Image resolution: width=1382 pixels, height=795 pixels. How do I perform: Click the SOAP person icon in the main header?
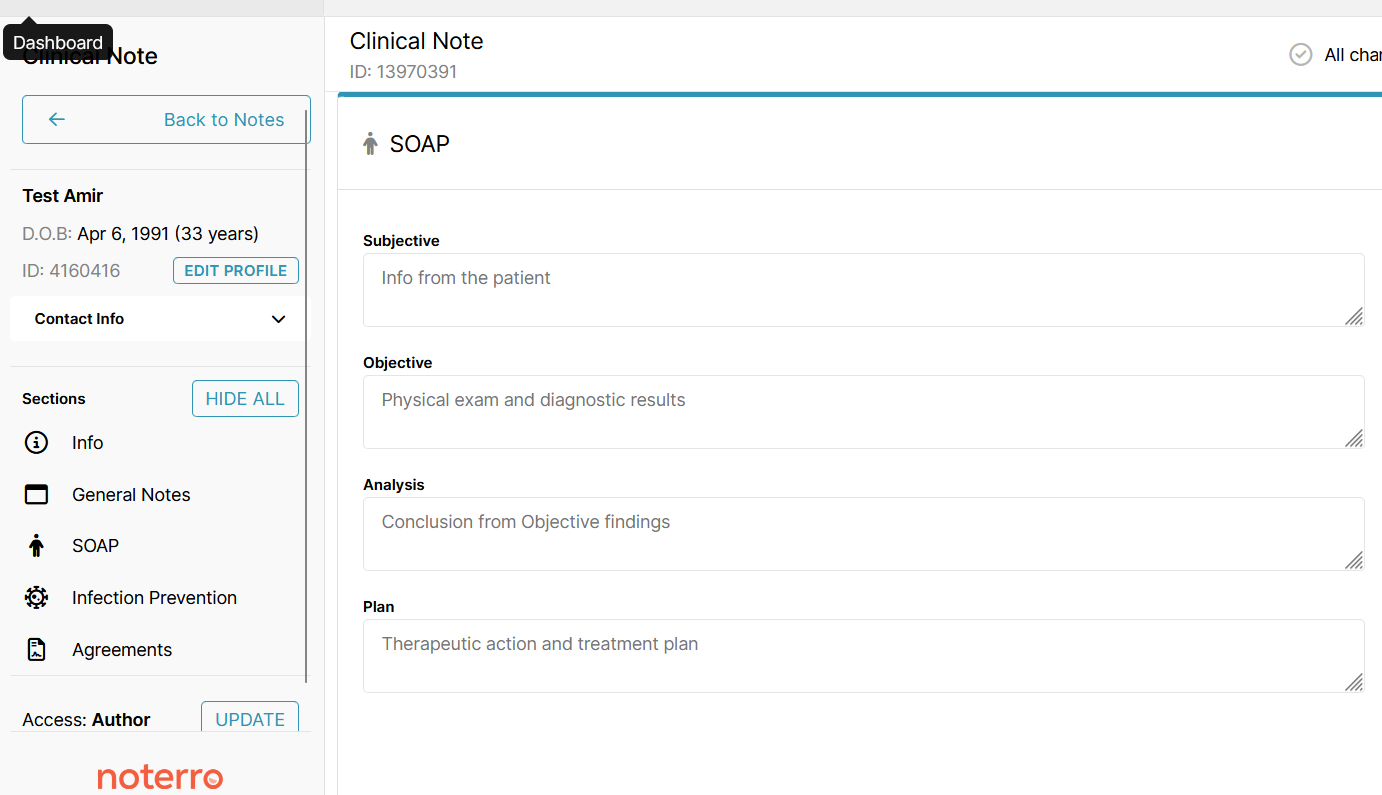pyautogui.click(x=370, y=143)
